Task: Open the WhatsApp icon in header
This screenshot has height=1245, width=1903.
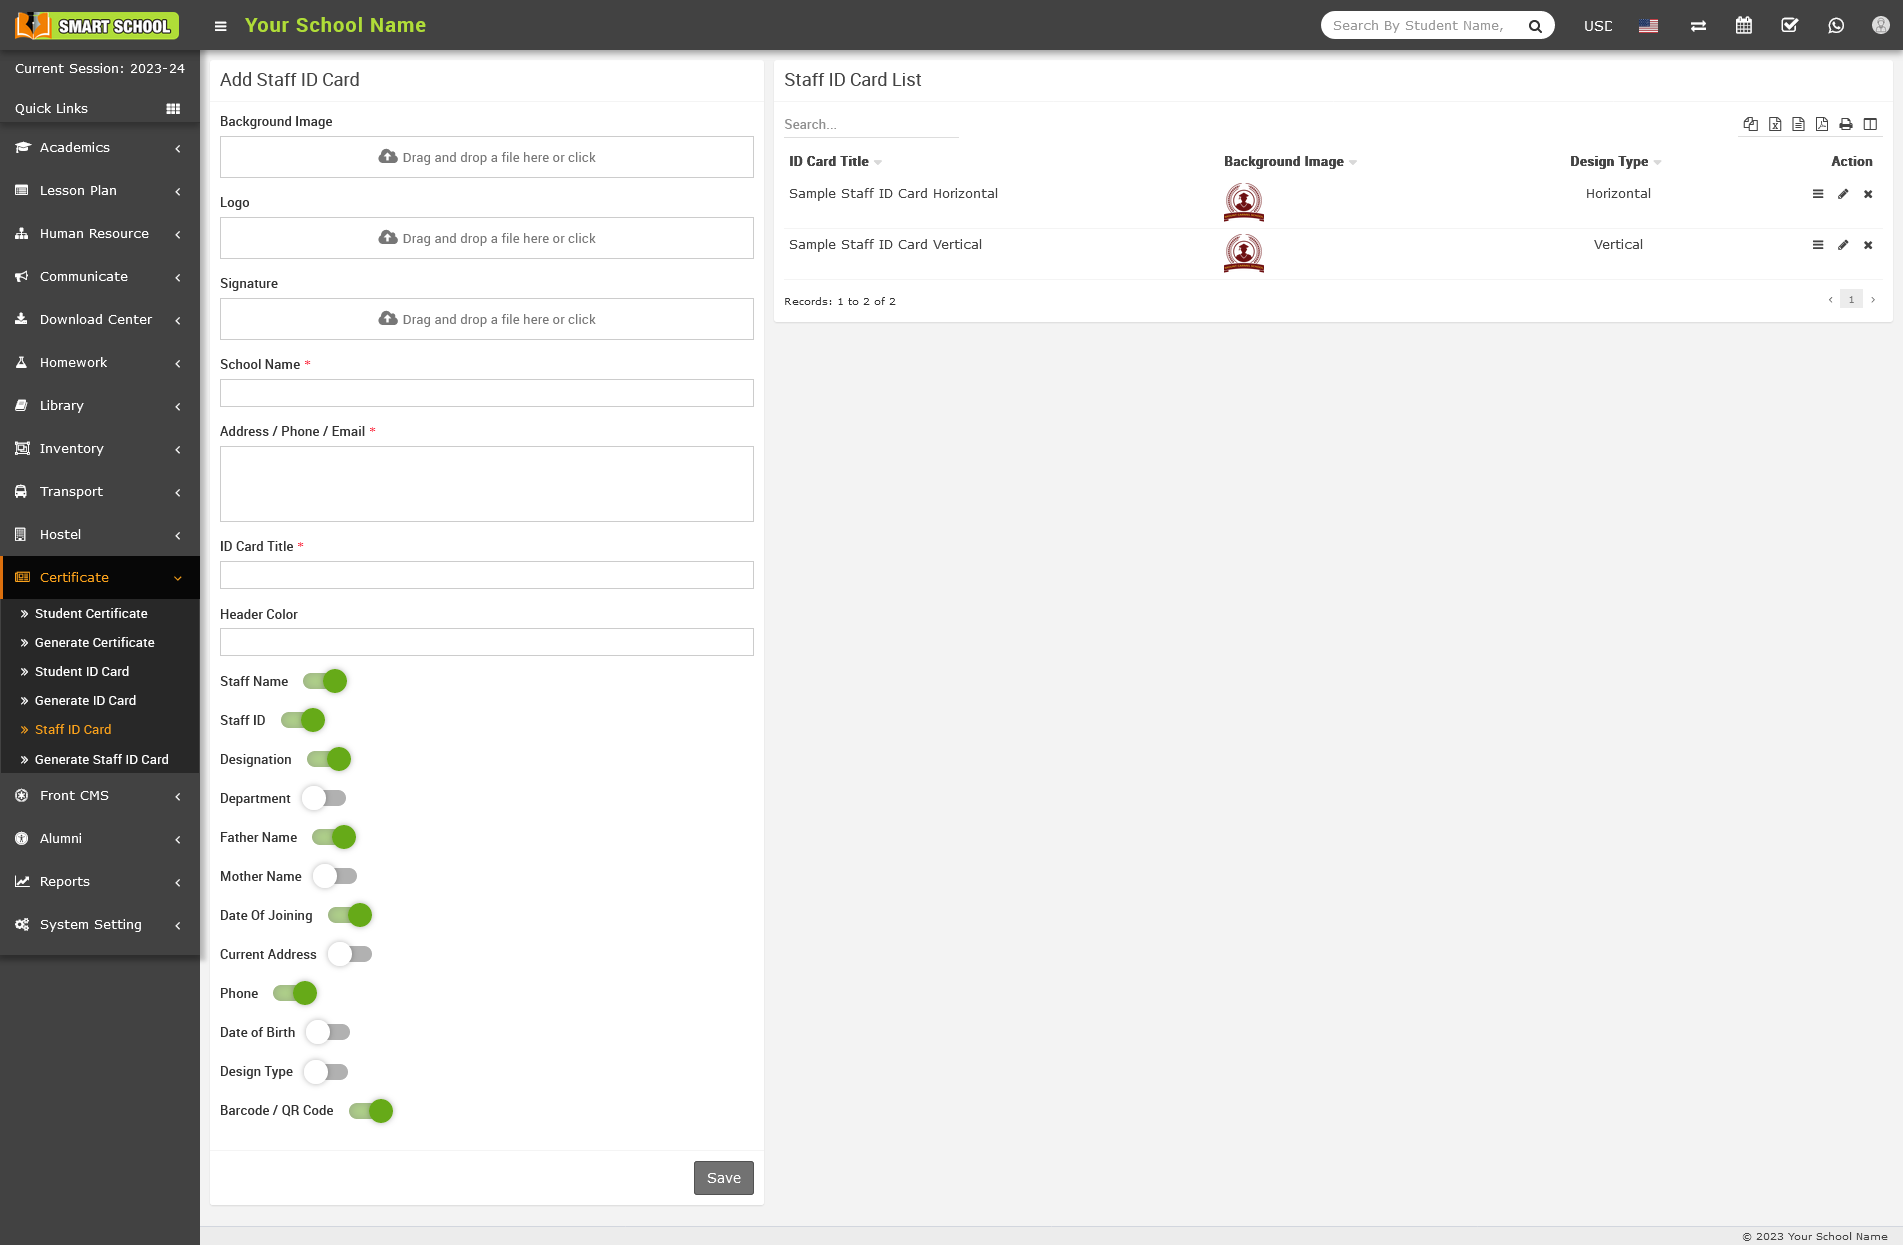Action: pos(1835,26)
